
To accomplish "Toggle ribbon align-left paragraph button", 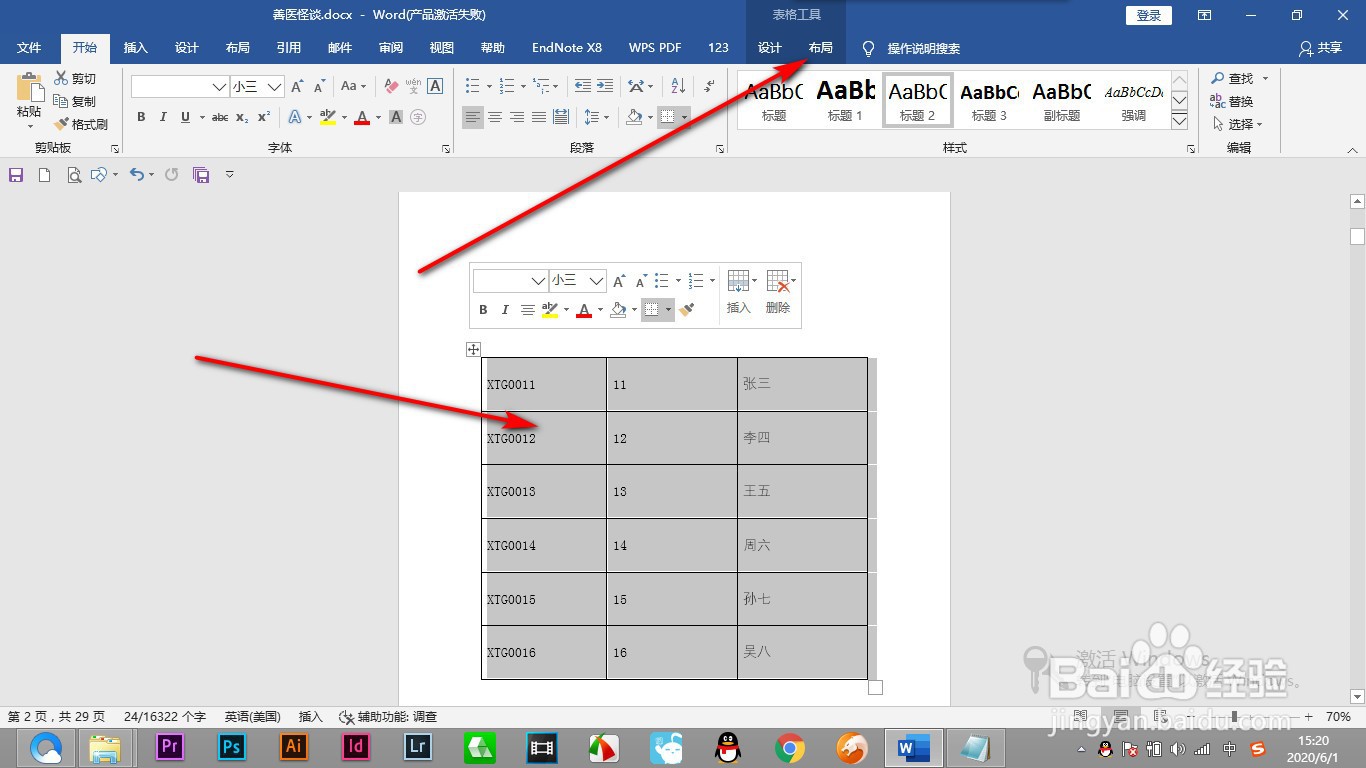I will click(x=473, y=117).
